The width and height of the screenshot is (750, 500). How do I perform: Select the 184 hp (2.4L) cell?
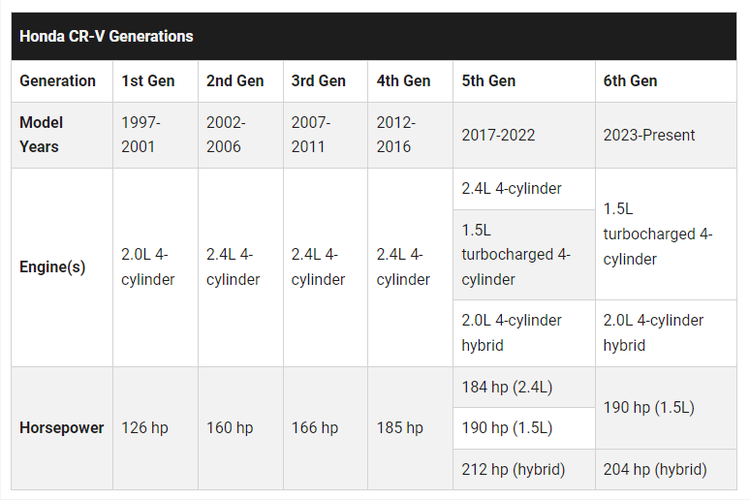click(x=509, y=387)
